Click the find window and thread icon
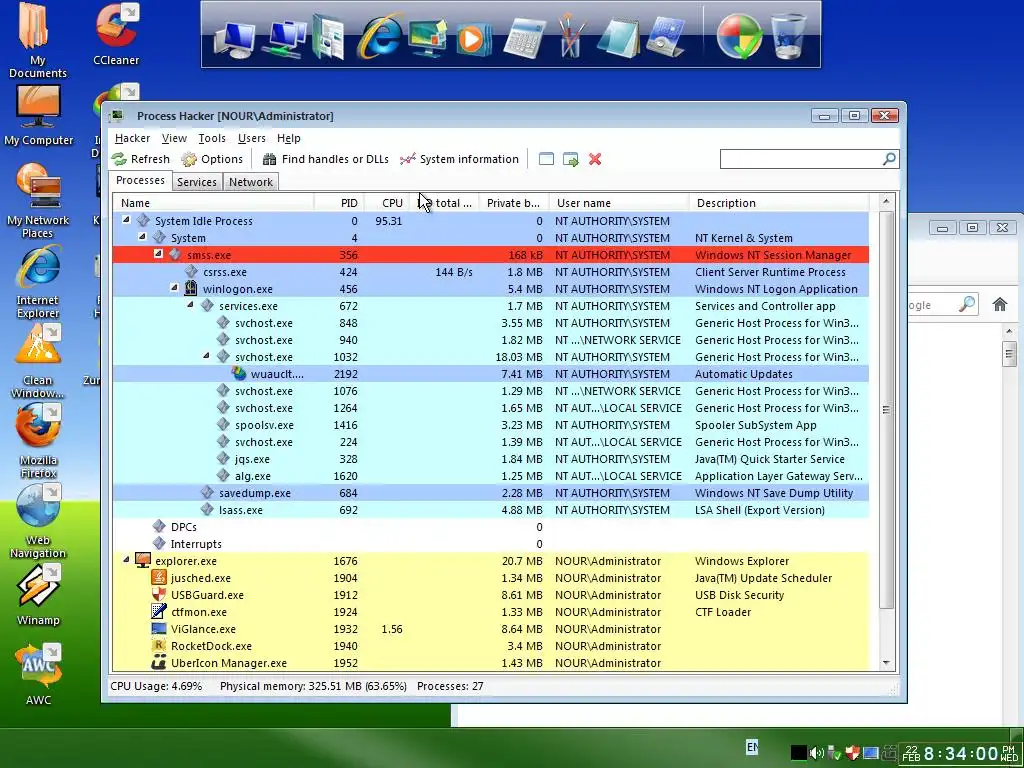 coord(571,159)
